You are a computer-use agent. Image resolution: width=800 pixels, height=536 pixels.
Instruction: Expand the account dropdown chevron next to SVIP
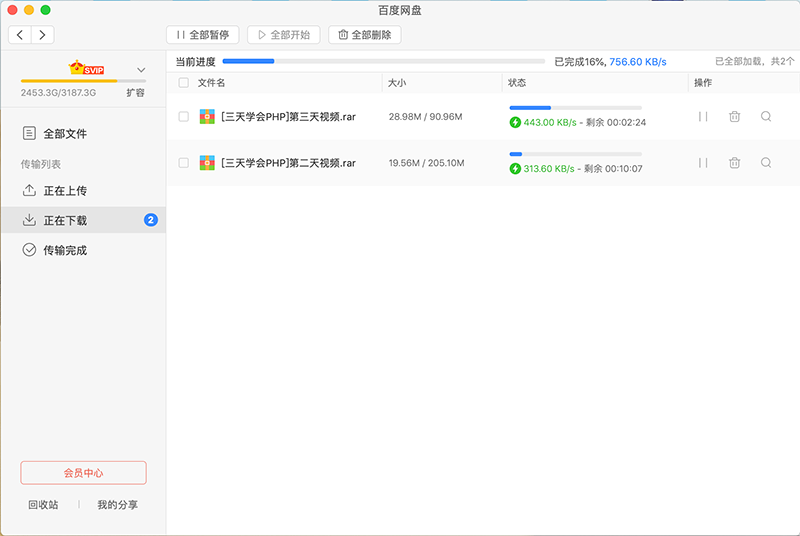click(x=141, y=70)
